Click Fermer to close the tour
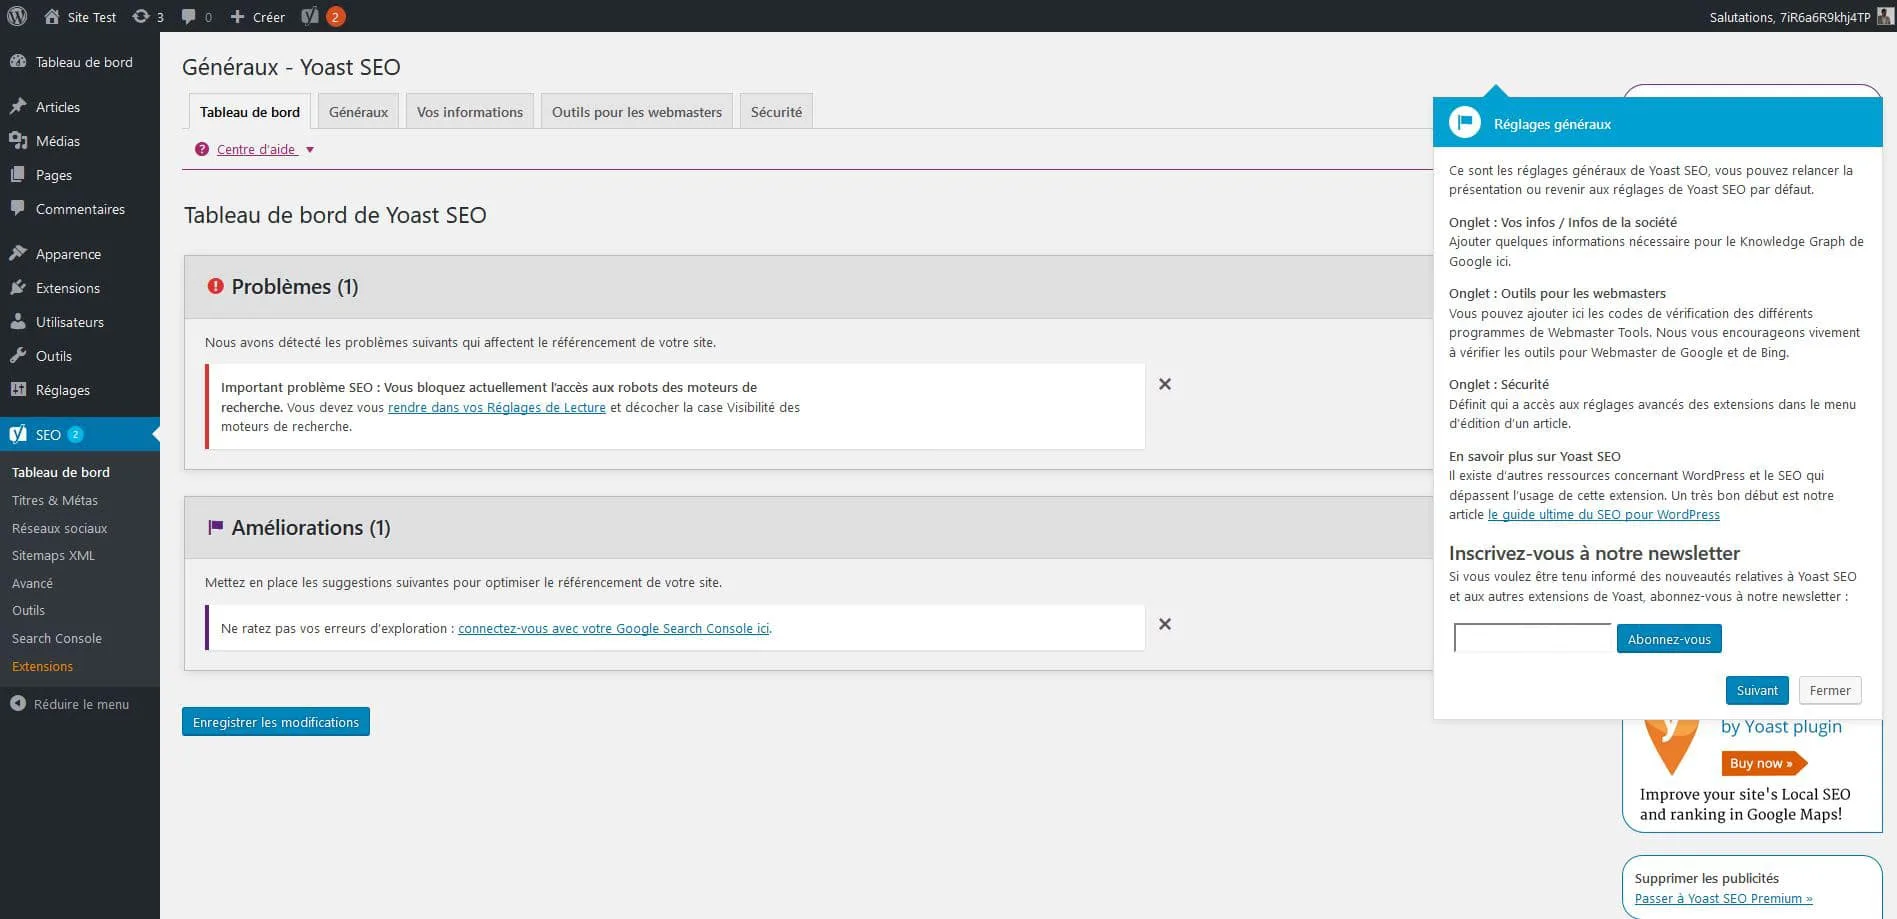Viewport: 1897px width, 919px height. coord(1830,690)
